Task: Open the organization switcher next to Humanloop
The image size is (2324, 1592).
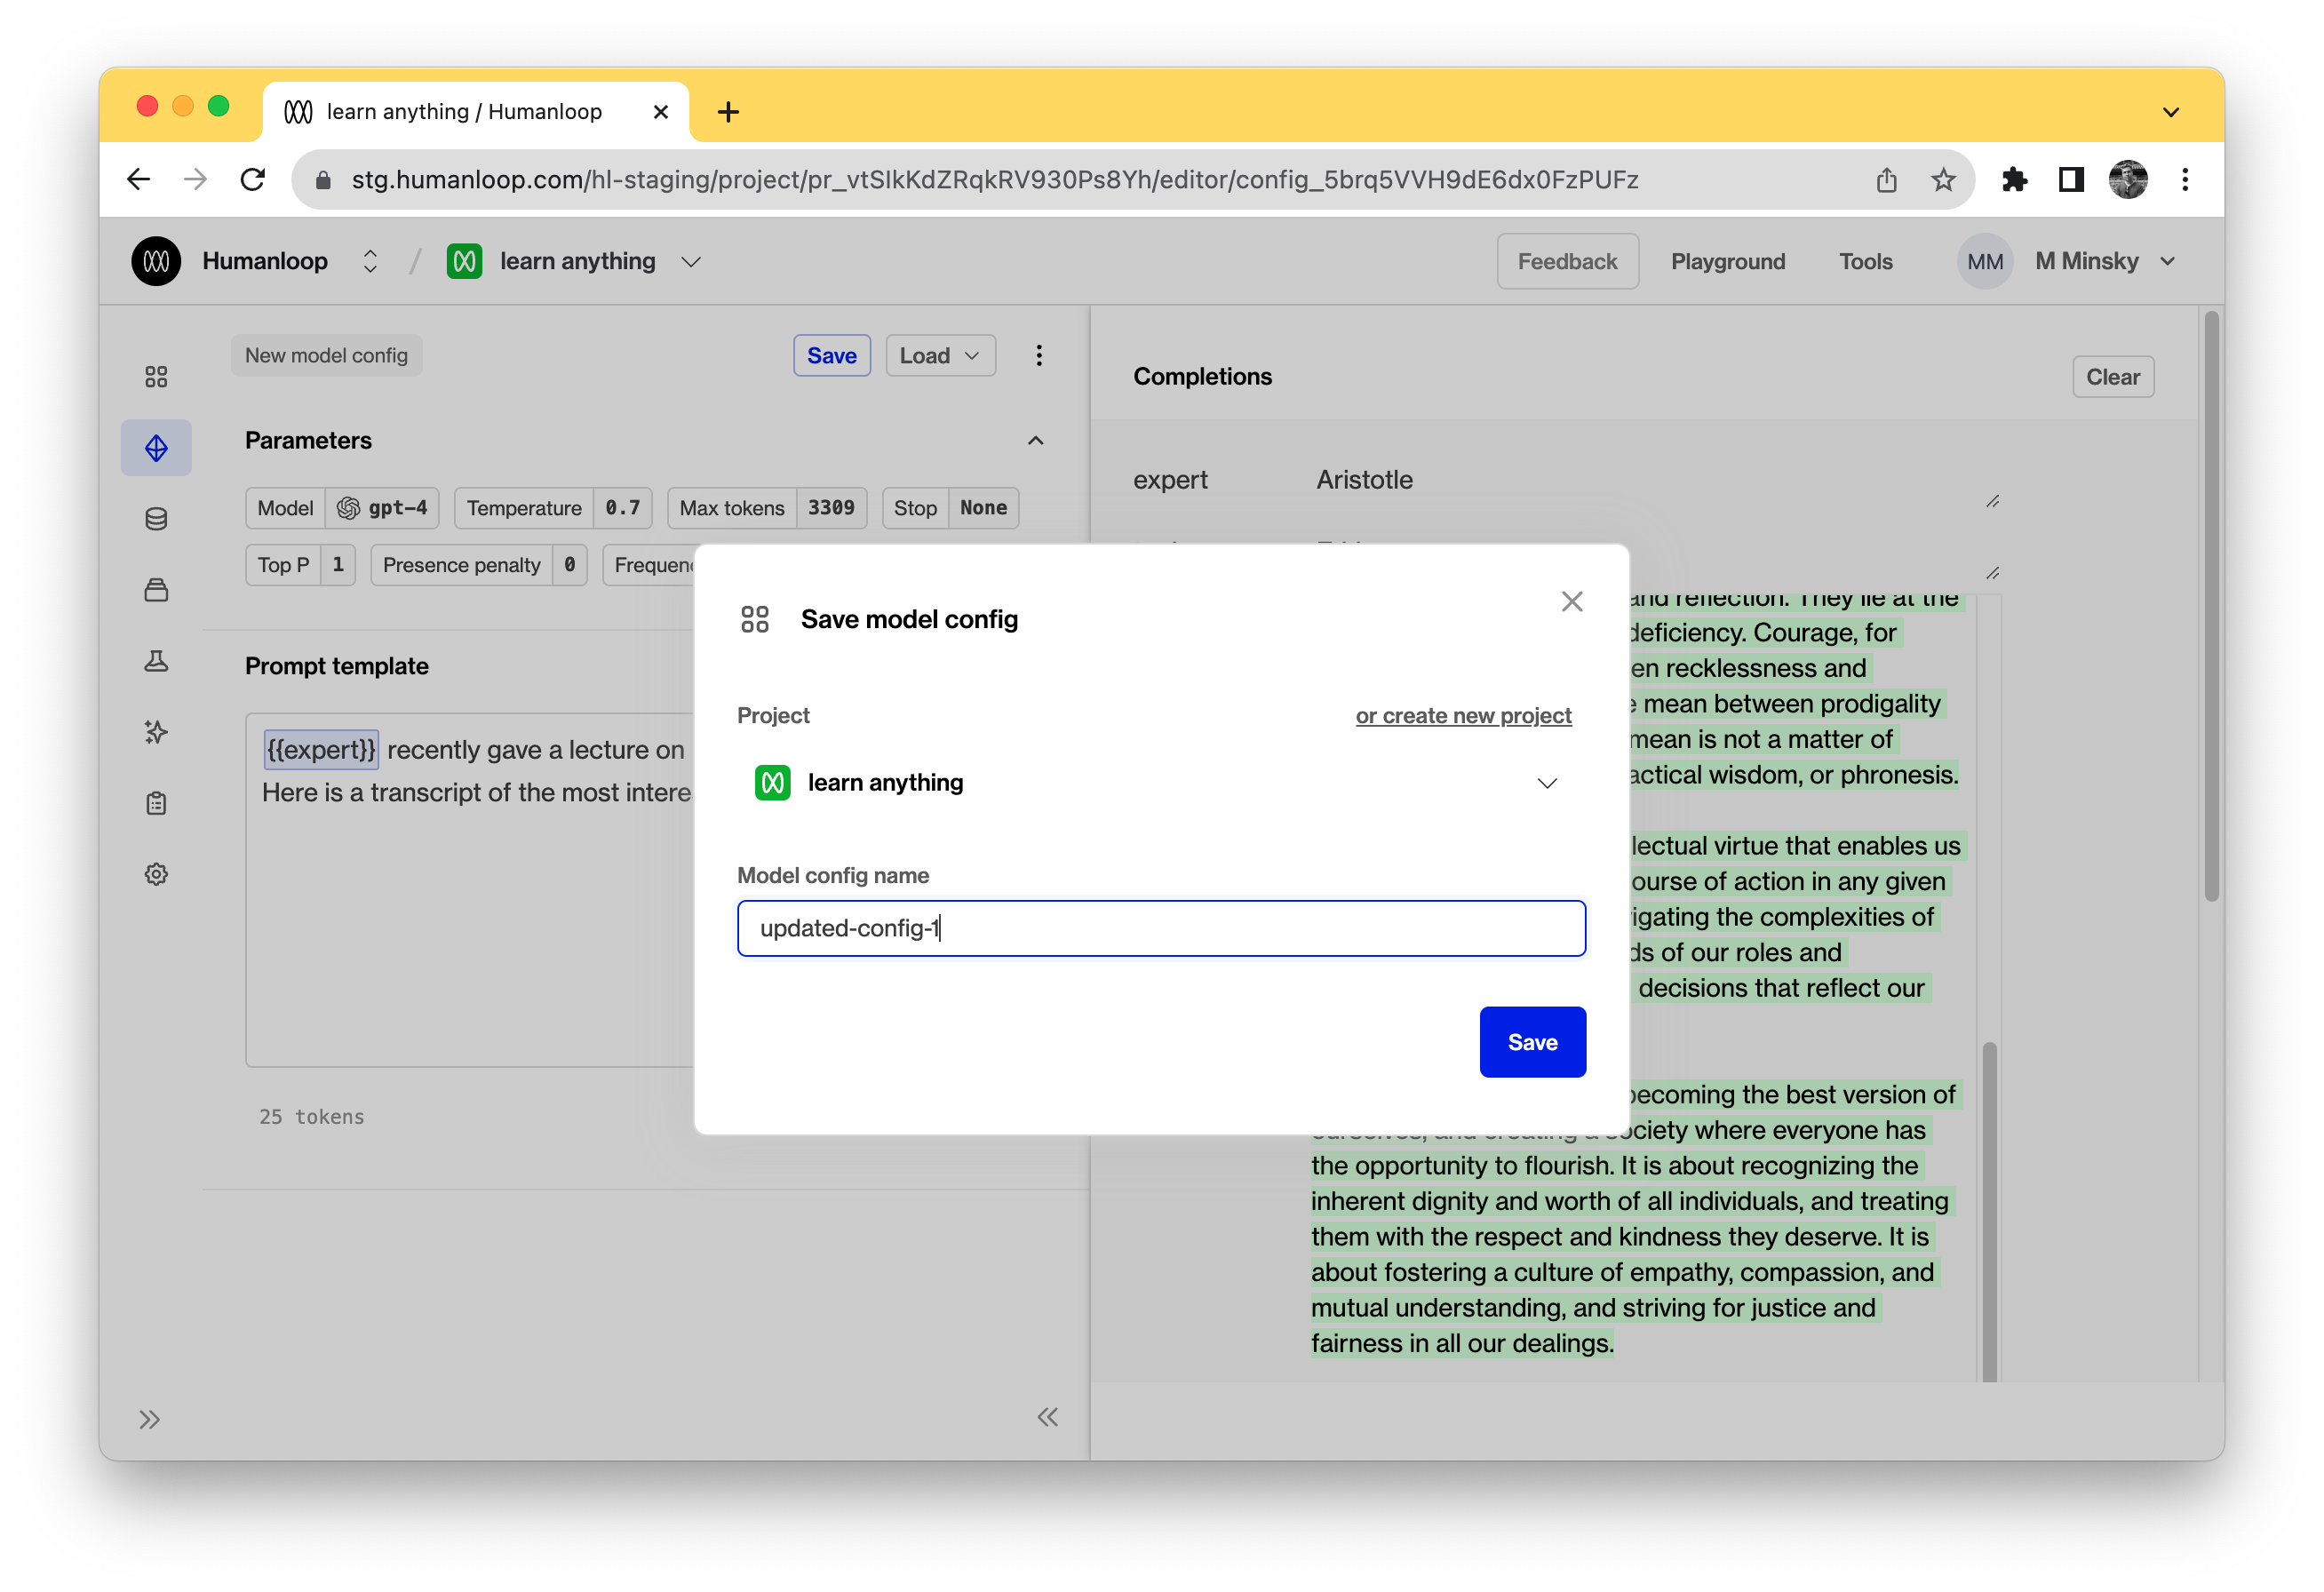Action: (x=370, y=261)
